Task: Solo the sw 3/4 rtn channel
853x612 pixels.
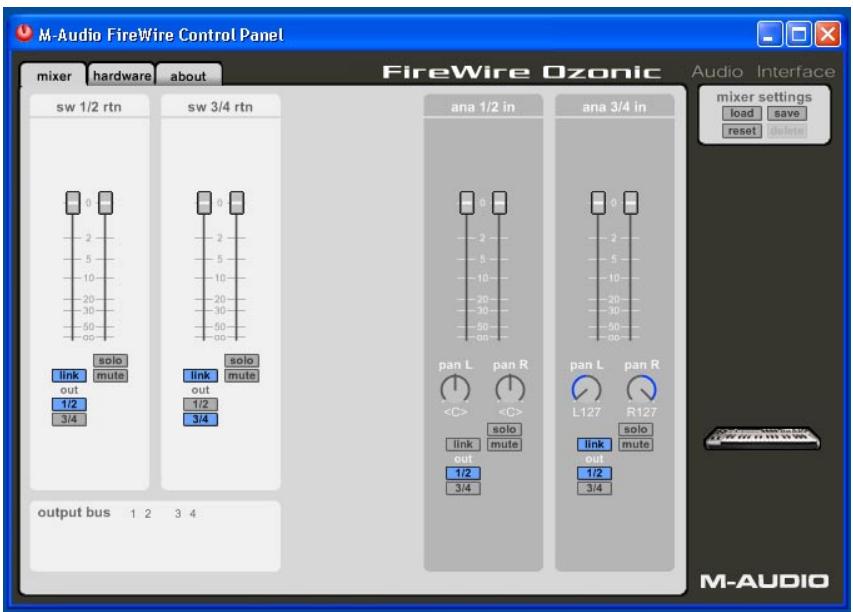Action: pyautogui.click(x=242, y=360)
